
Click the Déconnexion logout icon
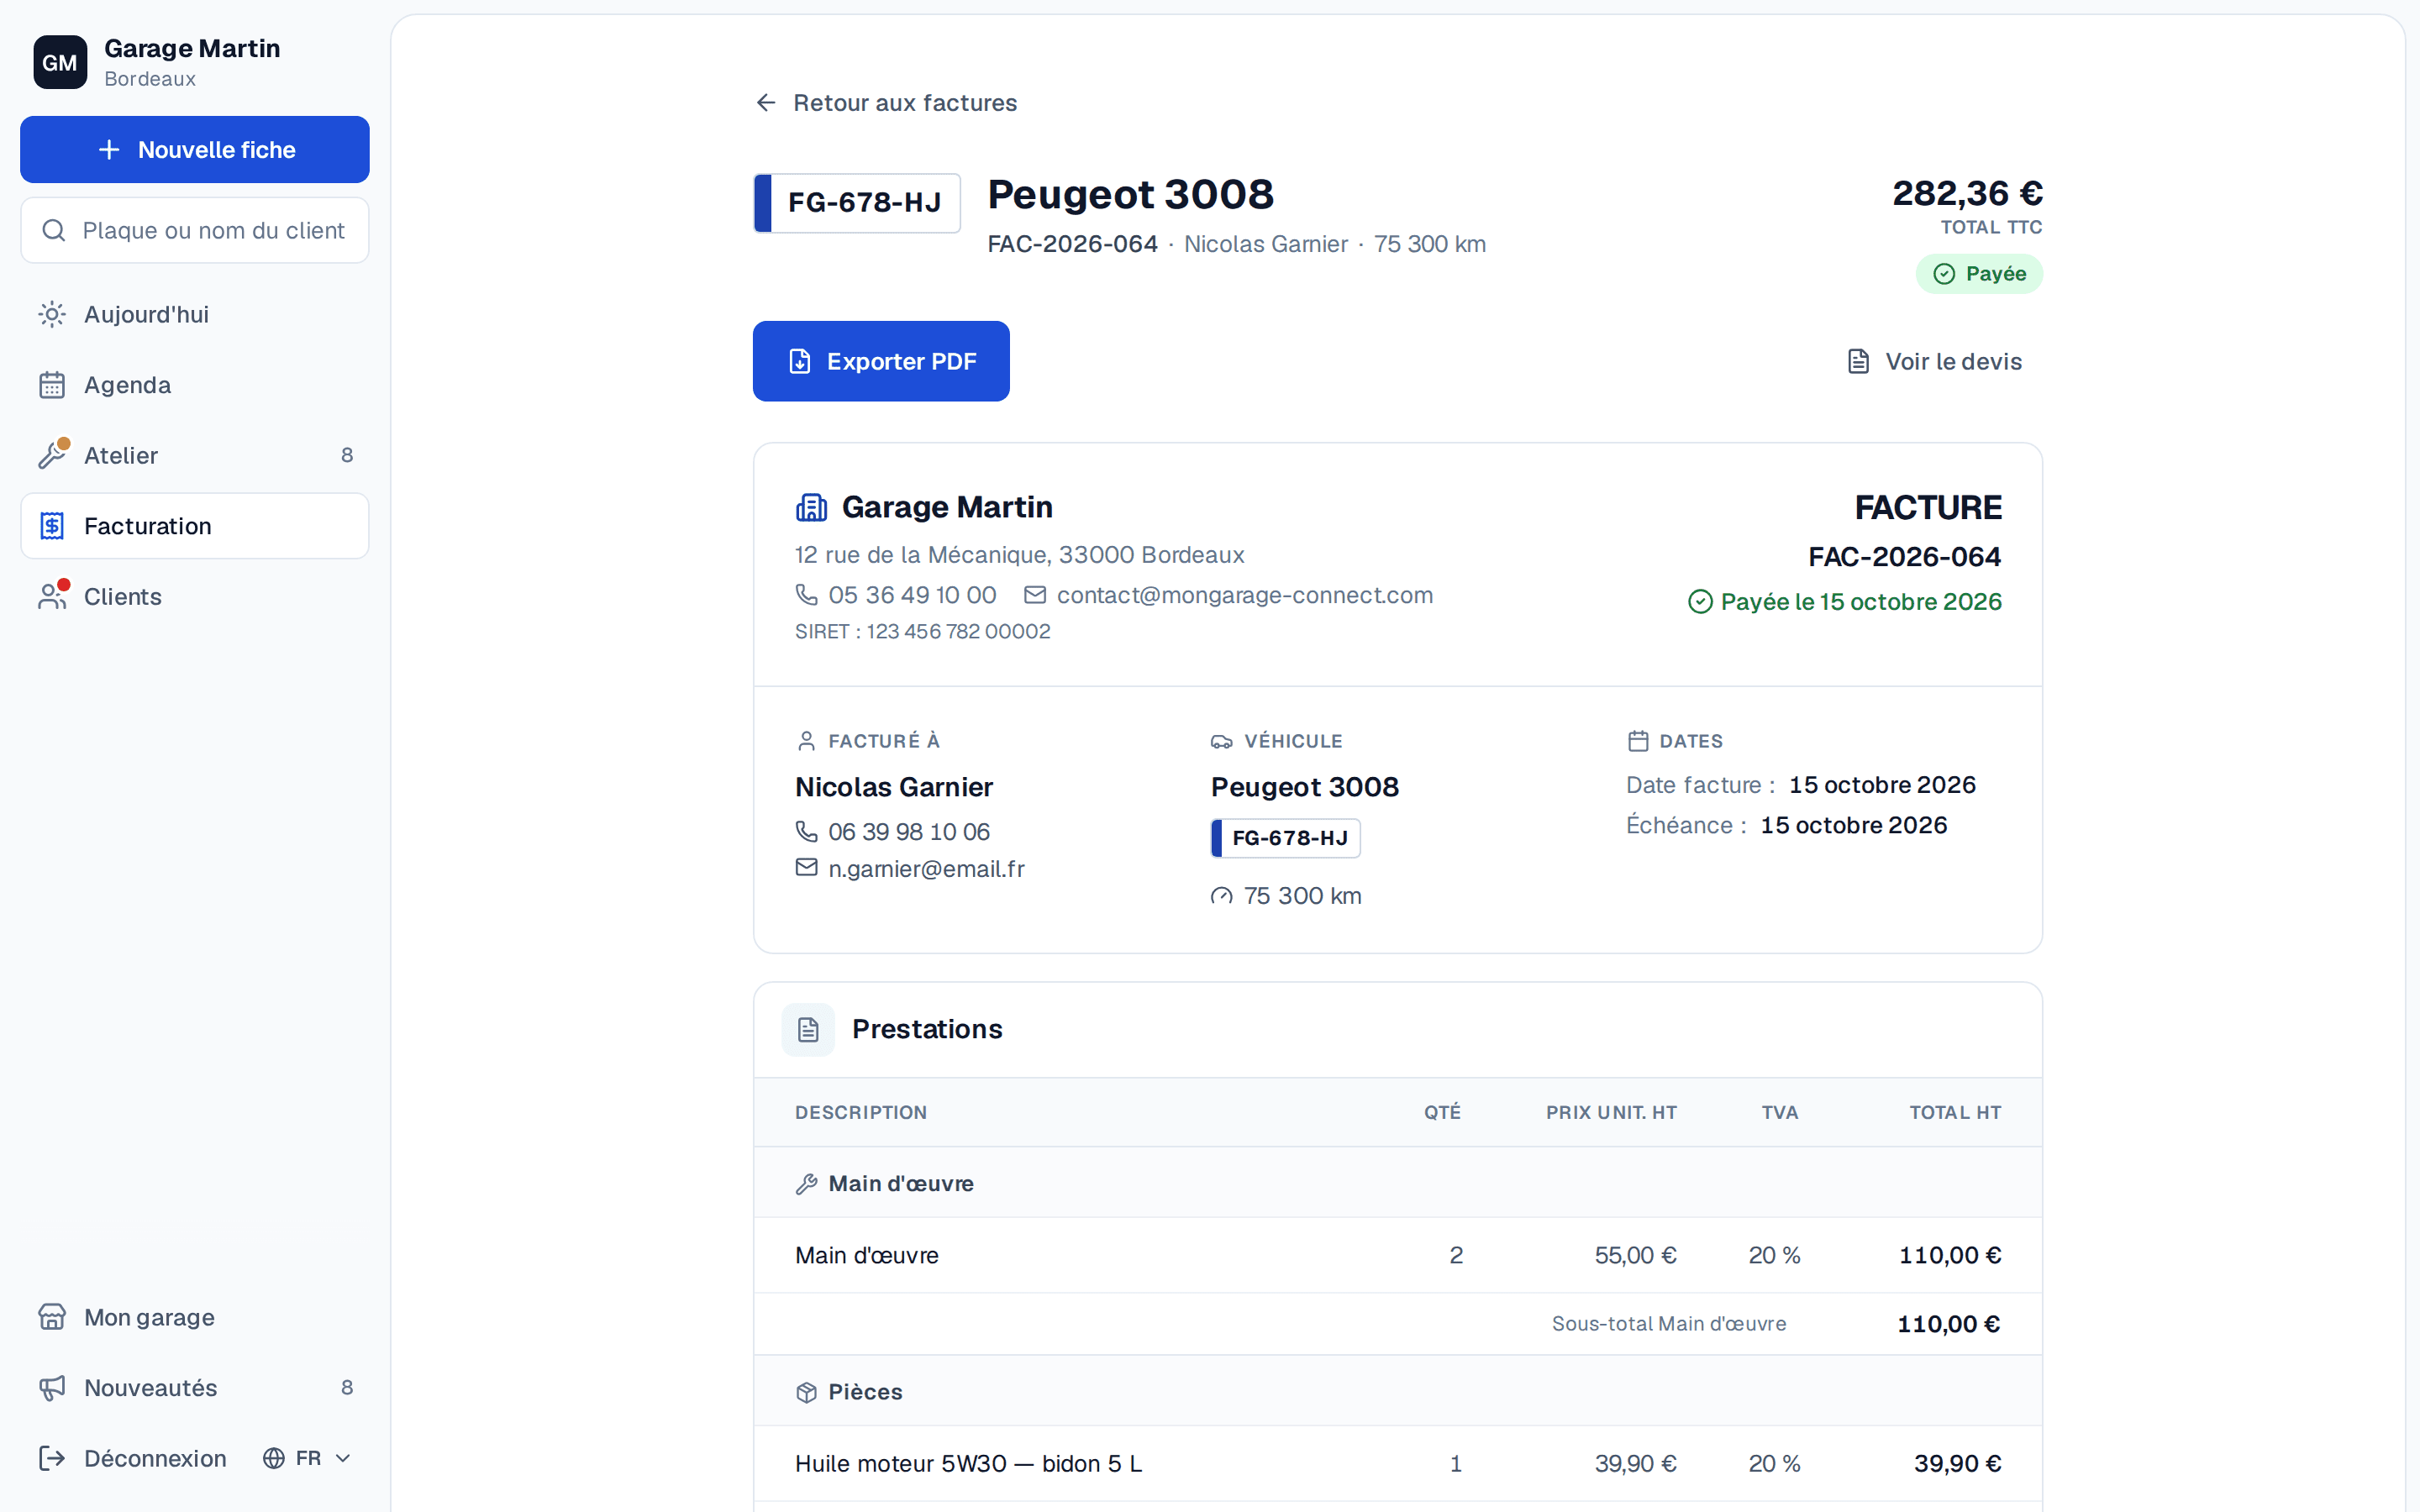click(x=52, y=1458)
